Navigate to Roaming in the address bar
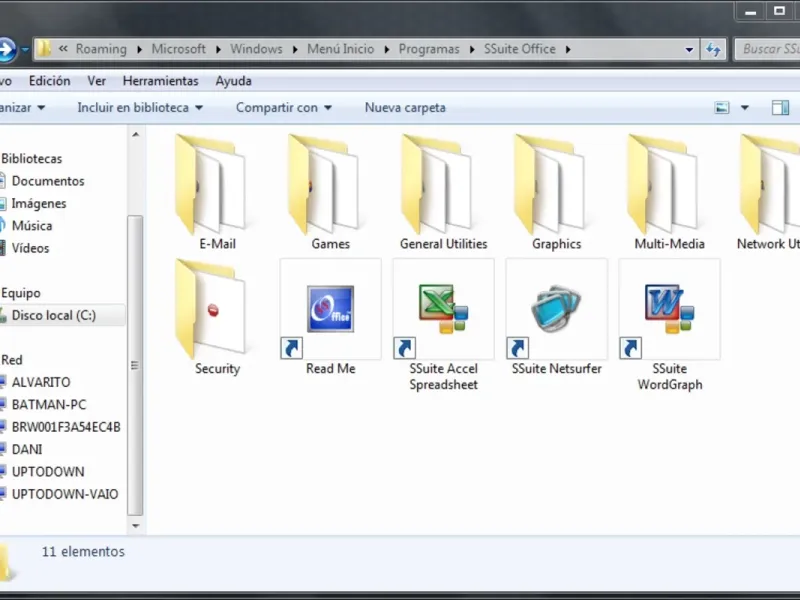This screenshot has width=800, height=600. 101,49
